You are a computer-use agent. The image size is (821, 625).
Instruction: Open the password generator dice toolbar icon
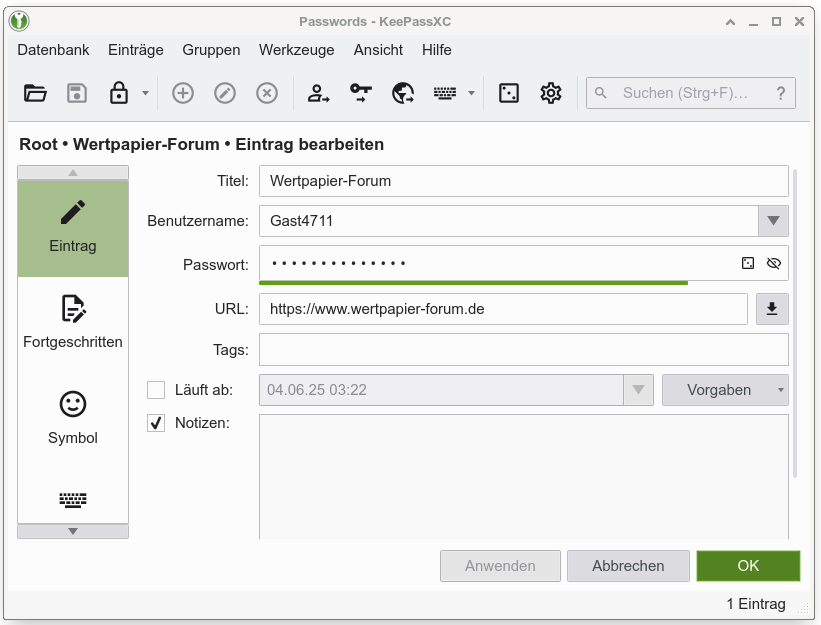pyautogui.click(x=509, y=93)
